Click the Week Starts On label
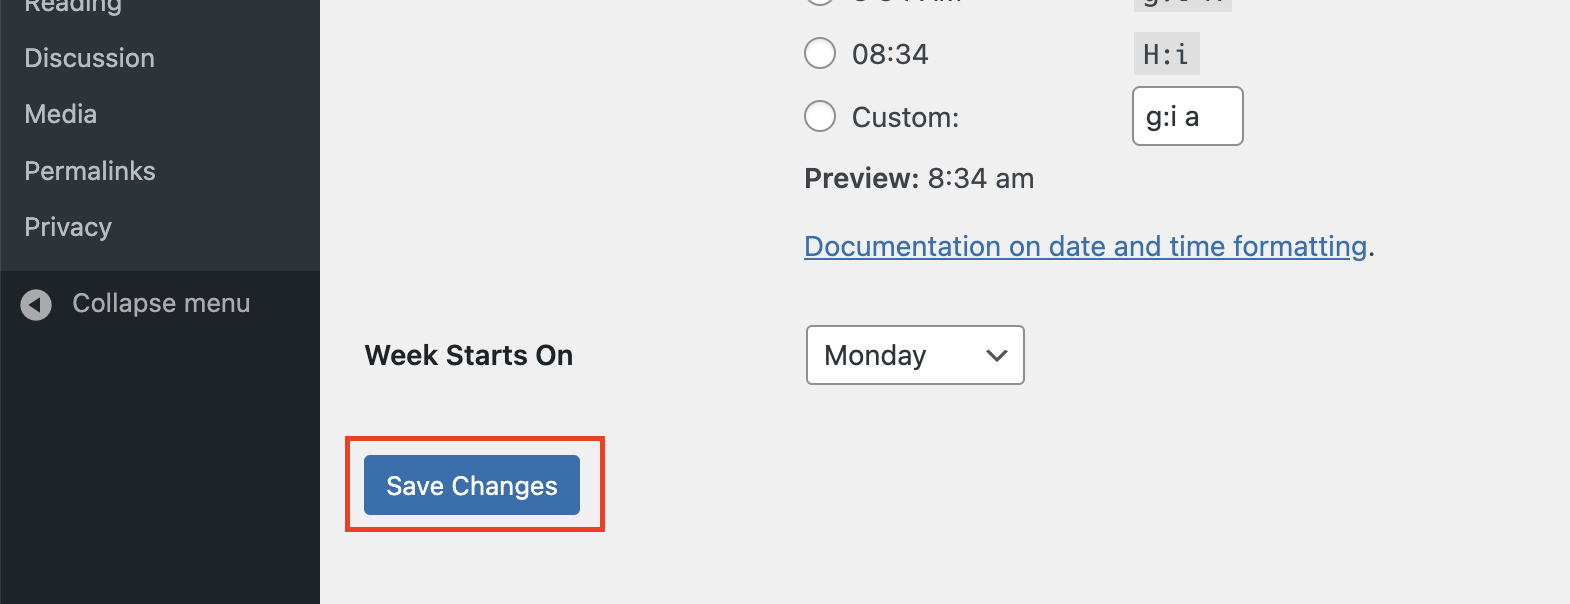The height and width of the screenshot is (604, 1570). [468, 355]
